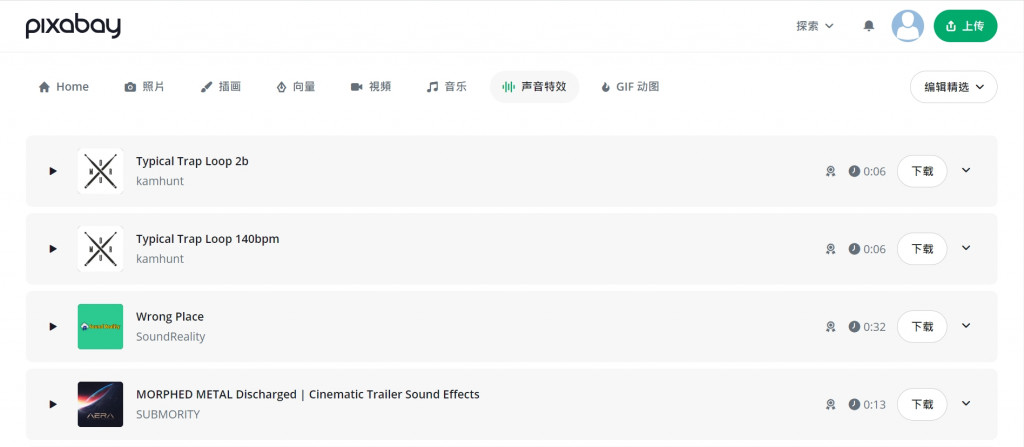Go to the Home tab
Screen dimensions: 1024x447
coord(63,87)
